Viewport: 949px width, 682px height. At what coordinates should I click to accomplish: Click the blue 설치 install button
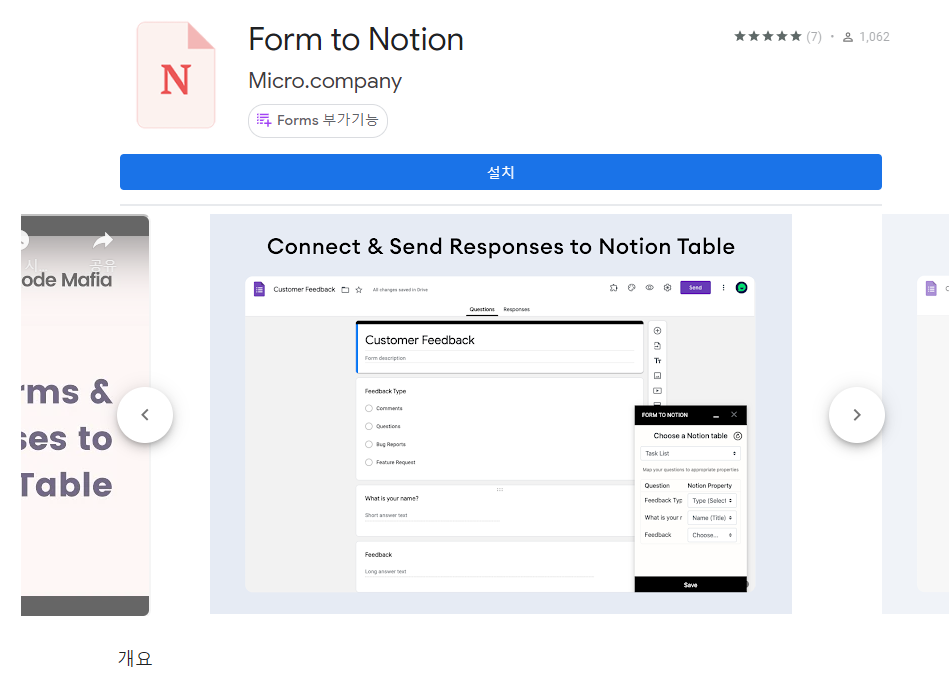tap(501, 172)
